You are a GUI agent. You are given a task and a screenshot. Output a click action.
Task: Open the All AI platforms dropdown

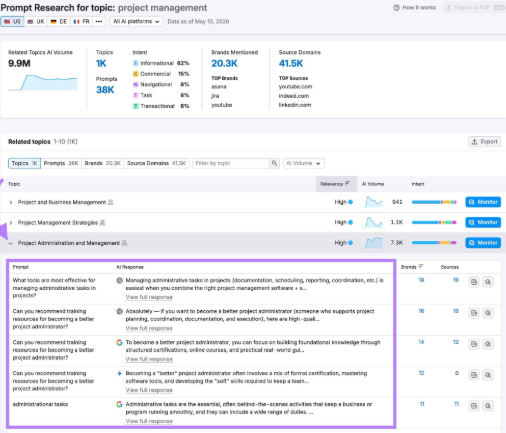pos(136,21)
